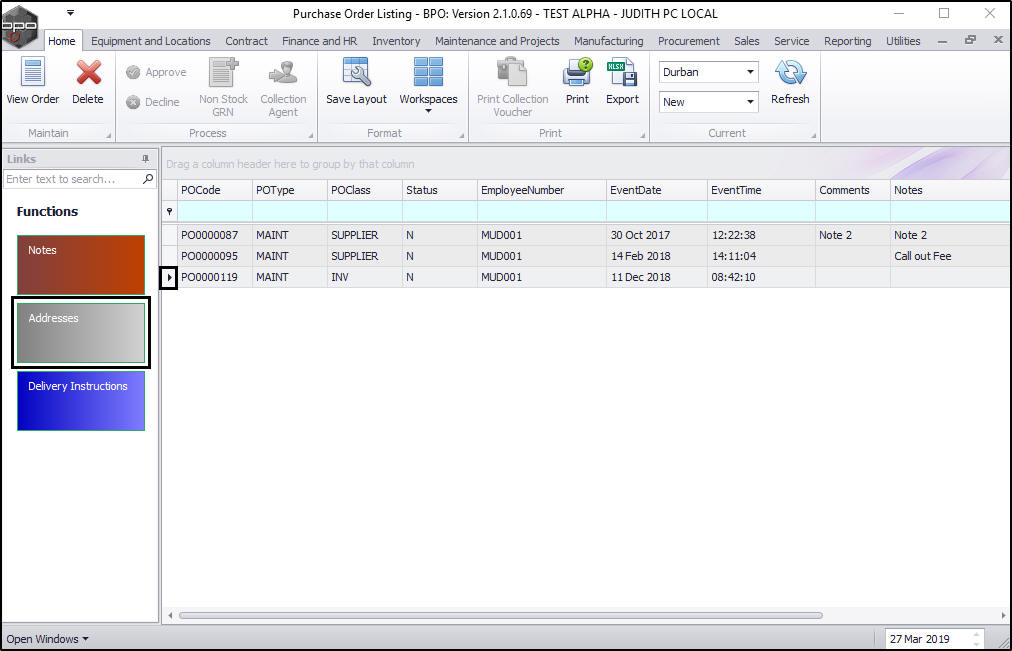The width and height of the screenshot is (1012, 651).
Task: Save the grid layout
Action: (x=356, y=81)
